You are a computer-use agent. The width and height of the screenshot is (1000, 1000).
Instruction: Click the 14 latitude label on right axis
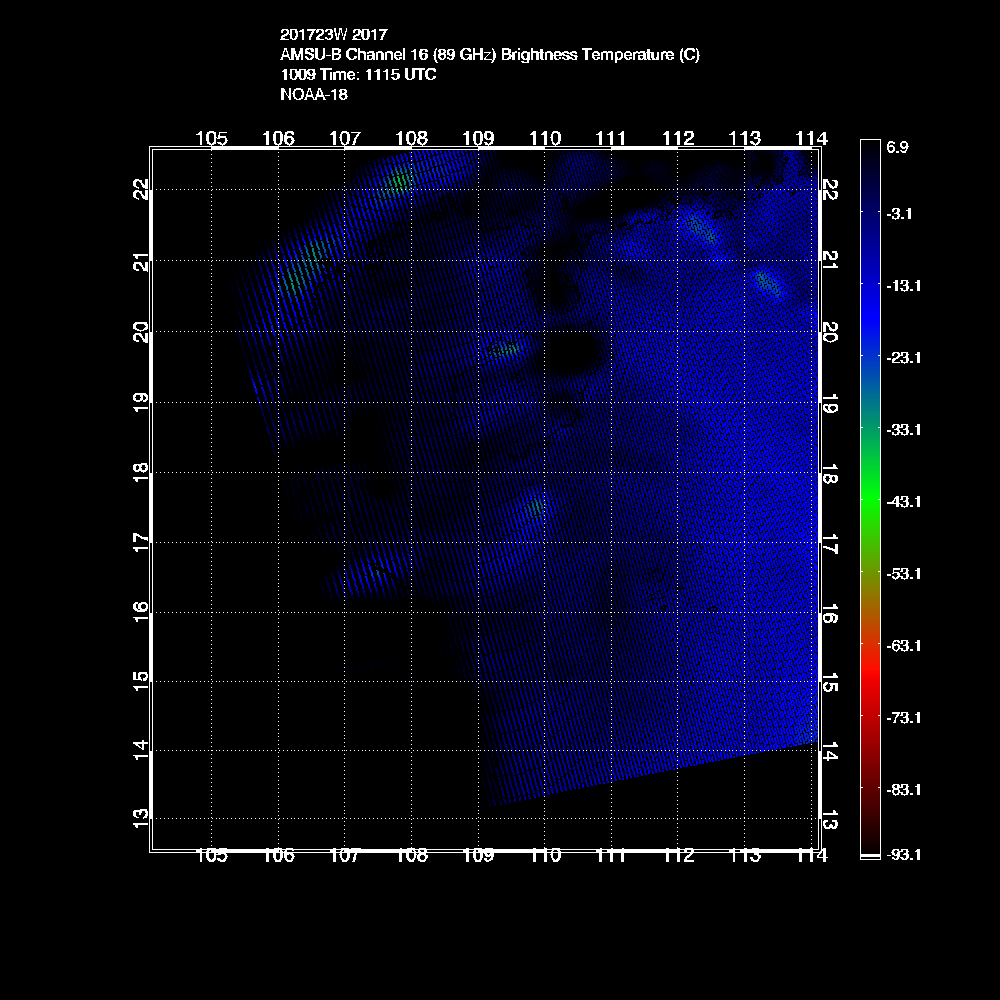point(828,751)
